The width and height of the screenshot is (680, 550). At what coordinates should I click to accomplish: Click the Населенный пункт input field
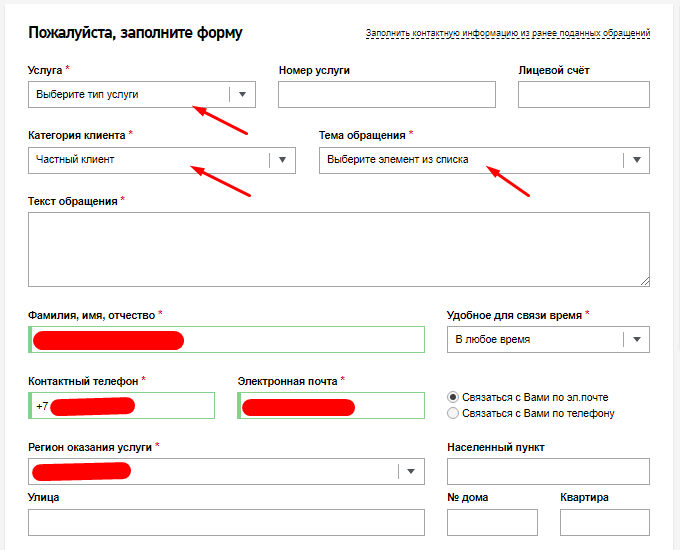[548, 471]
